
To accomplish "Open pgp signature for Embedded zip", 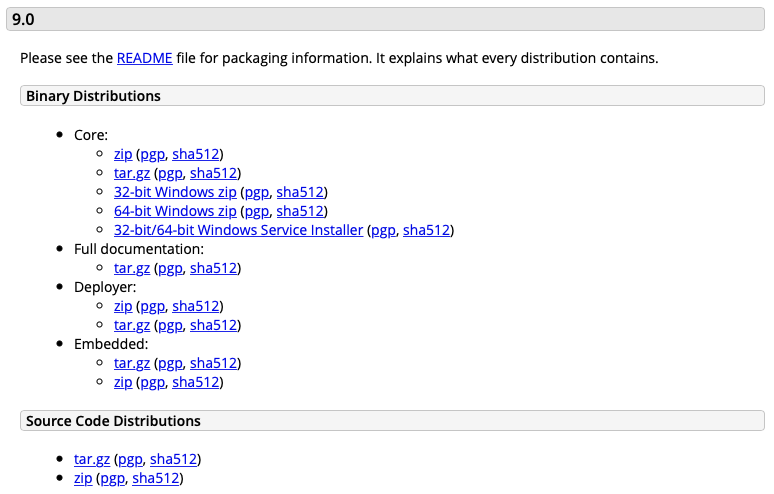I will [153, 382].
